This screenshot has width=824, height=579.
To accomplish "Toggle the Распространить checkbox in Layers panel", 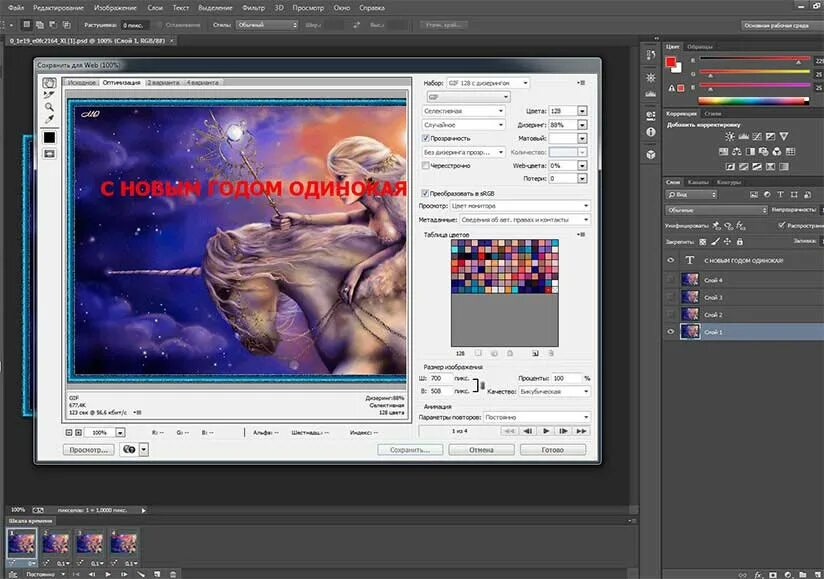I will coord(781,225).
